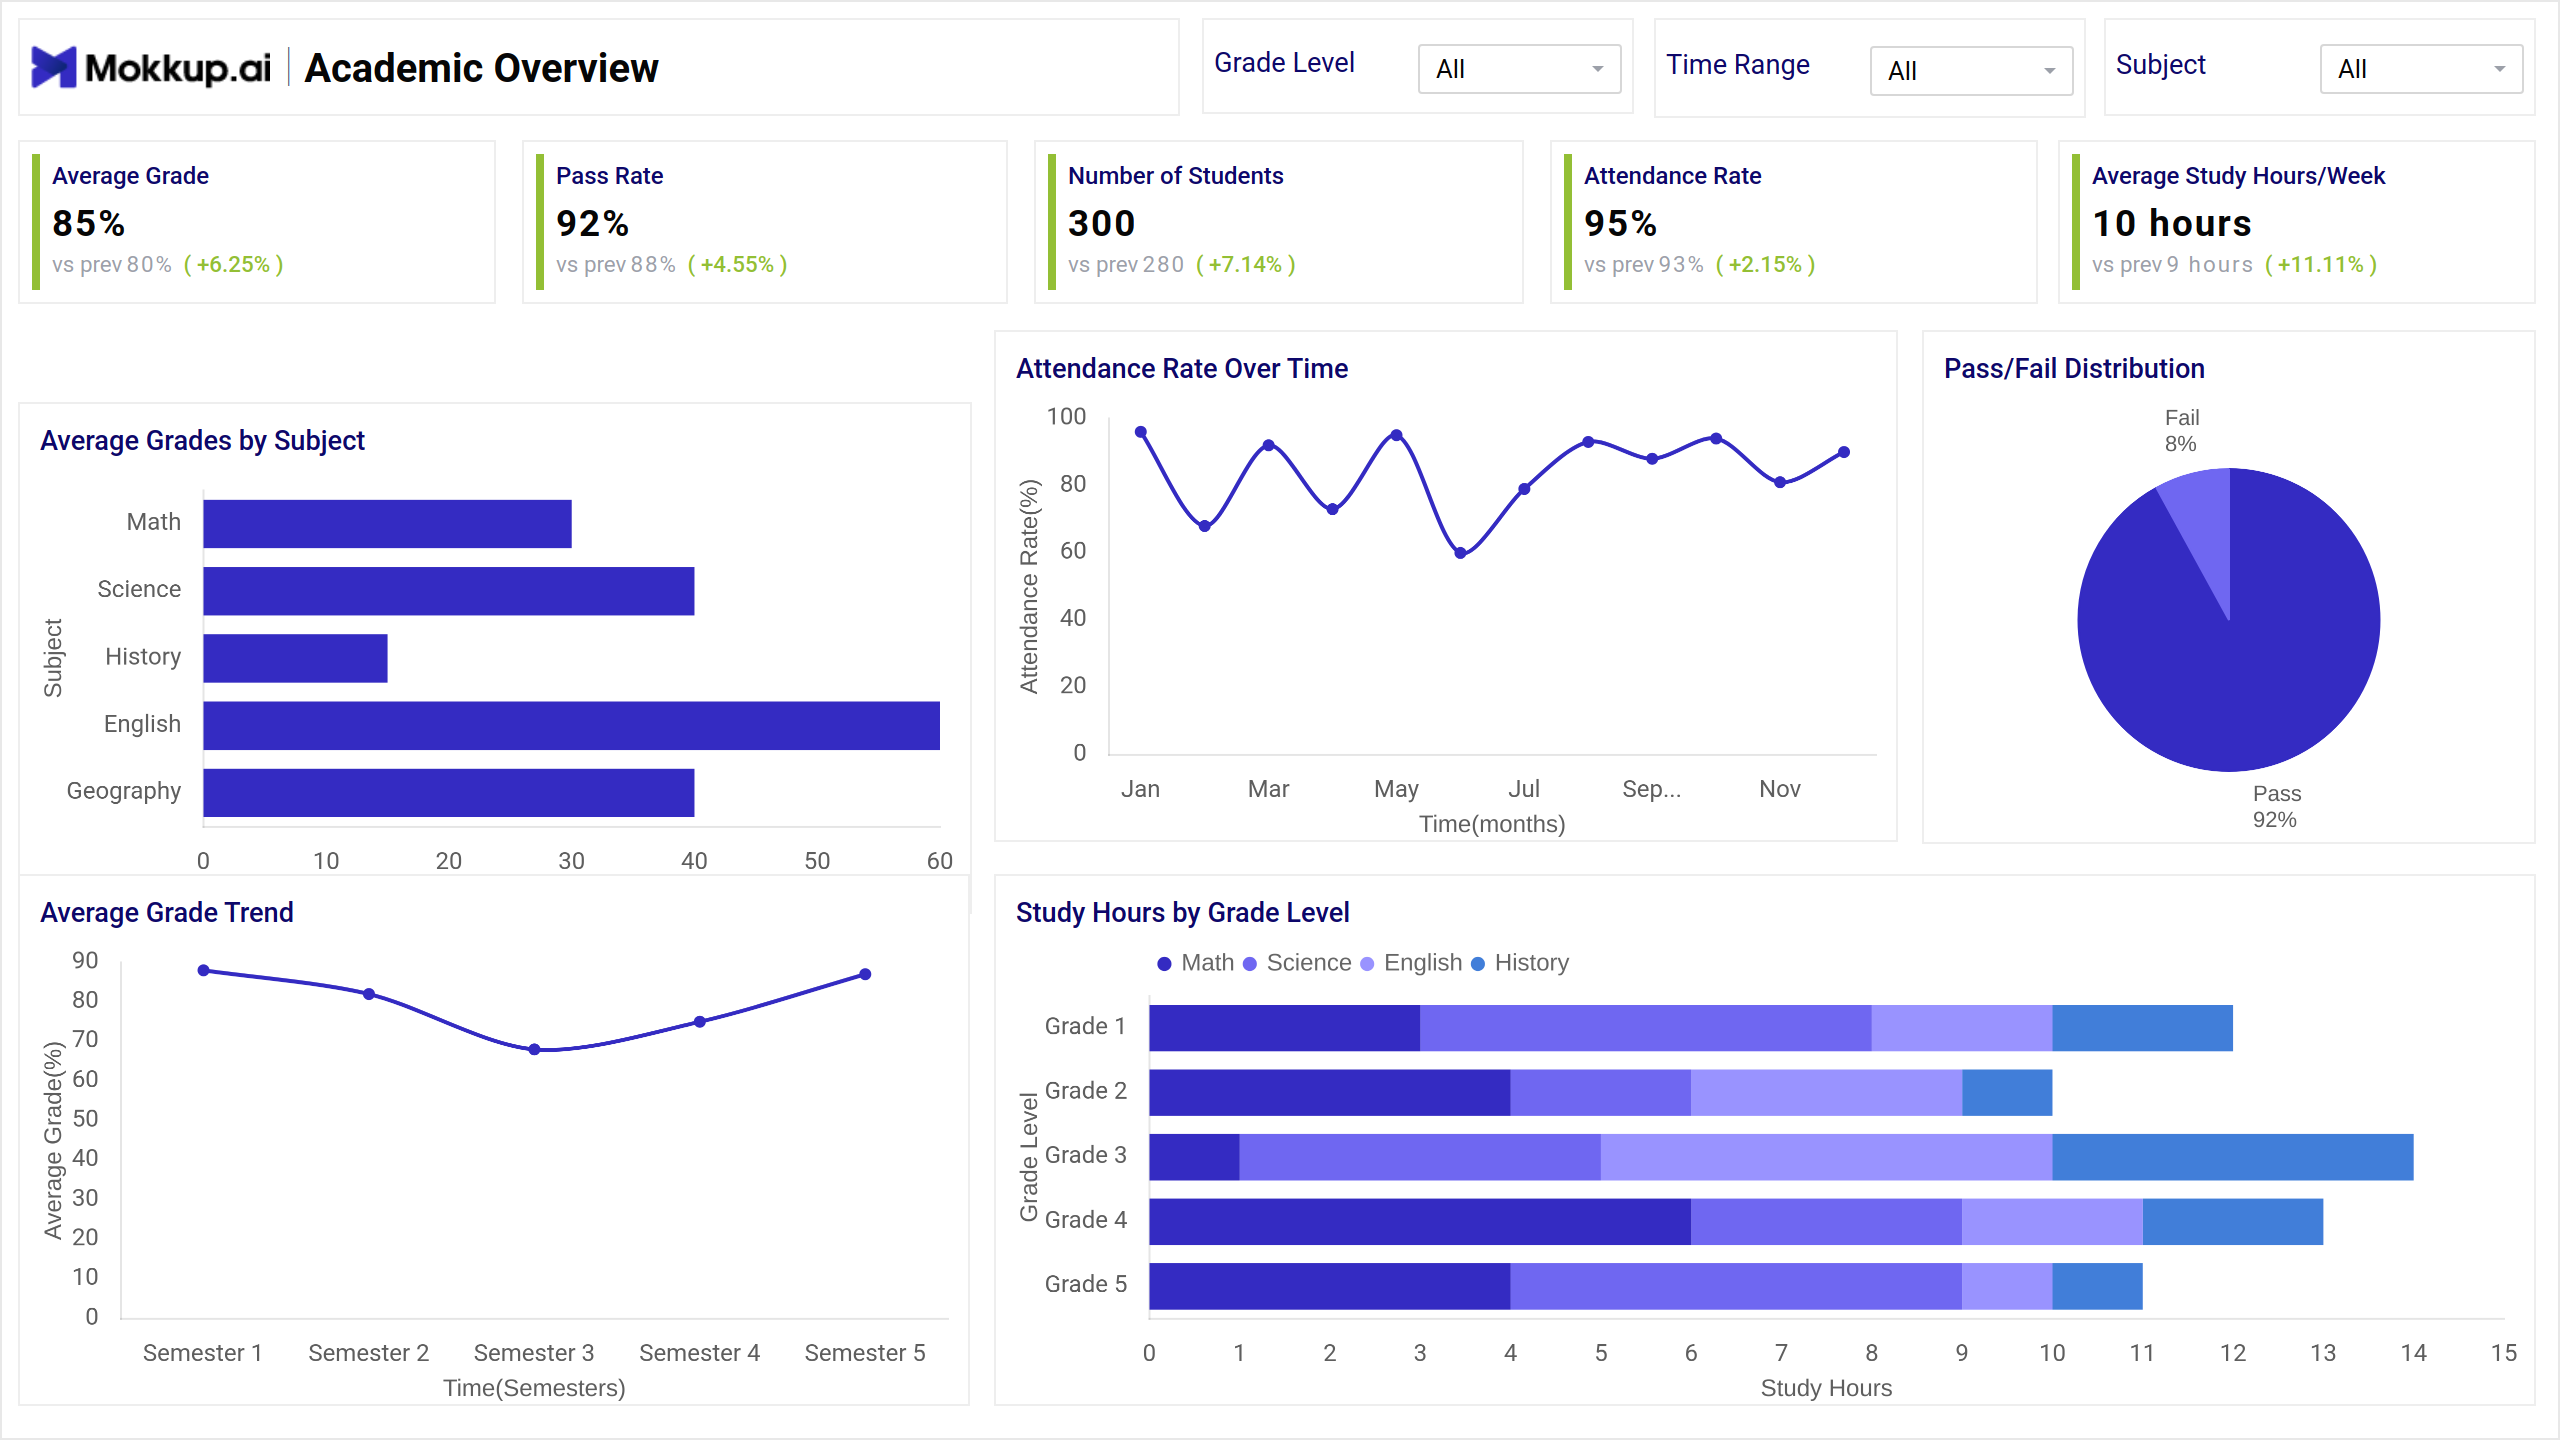The height and width of the screenshot is (1440, 2560).
Task: Click the May attendance data point
Action: coord(1396,435)
